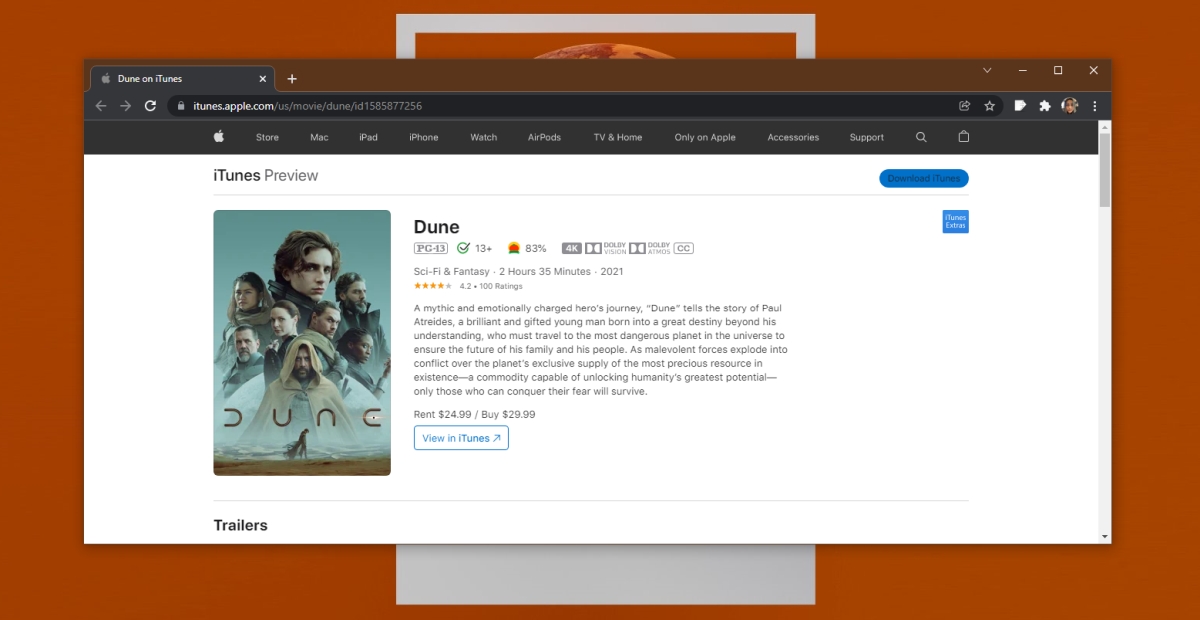Screen dimensions: 1200x620
Task: Reload the Dune iTunes page
Action: (x=150, y=105)
